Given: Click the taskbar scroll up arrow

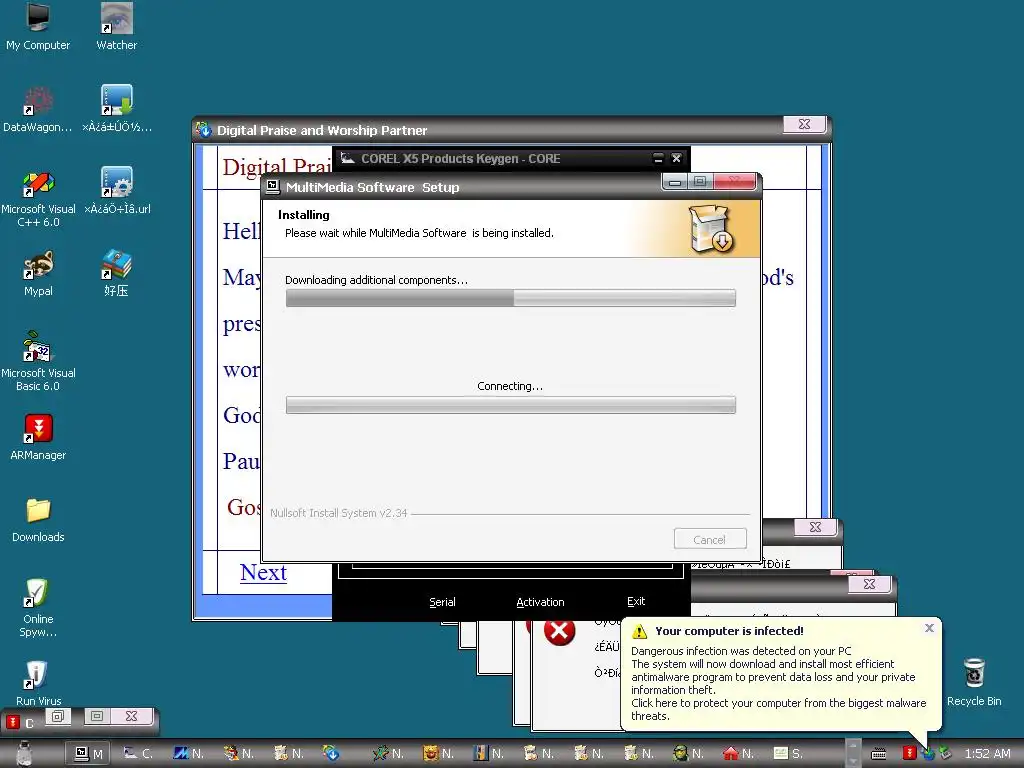Looking at the screenshot, I should 853,746.
